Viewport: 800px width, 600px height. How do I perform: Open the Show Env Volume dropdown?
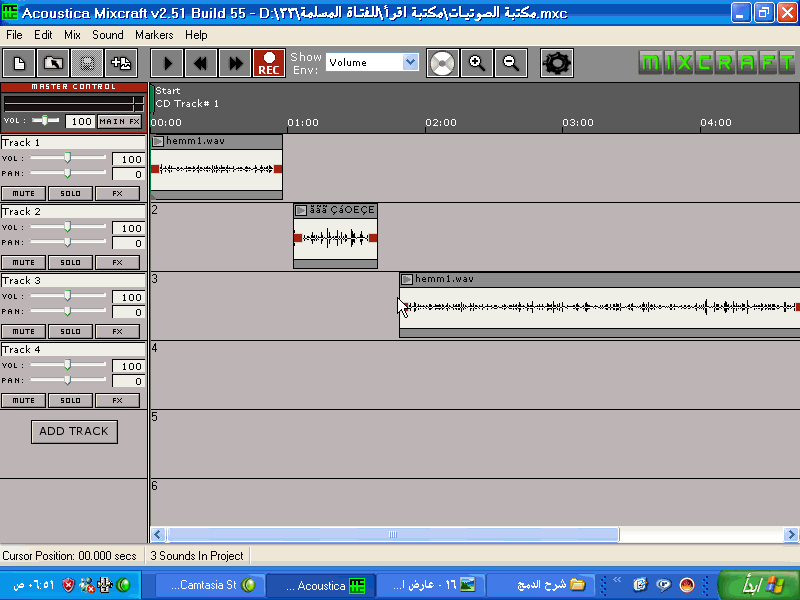tap(410, 62)
